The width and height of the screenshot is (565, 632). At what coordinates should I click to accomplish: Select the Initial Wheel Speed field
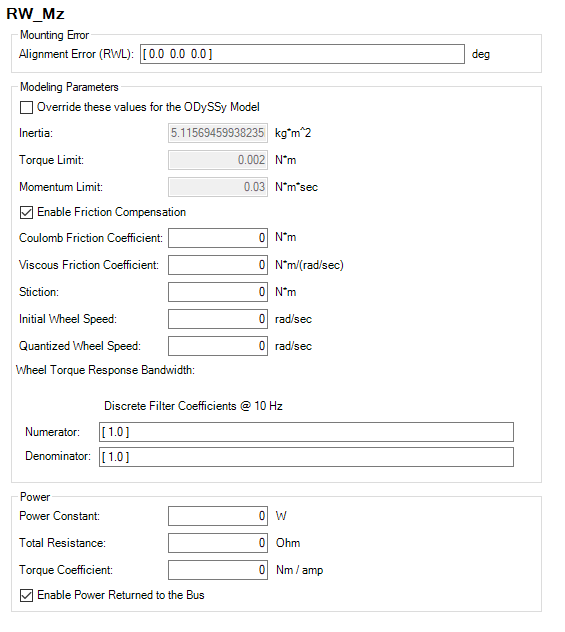click(x=218, y=319)
